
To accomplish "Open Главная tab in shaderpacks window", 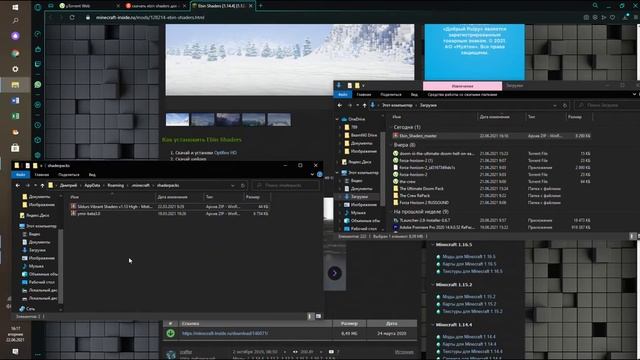I will click(x=42, y=174).
